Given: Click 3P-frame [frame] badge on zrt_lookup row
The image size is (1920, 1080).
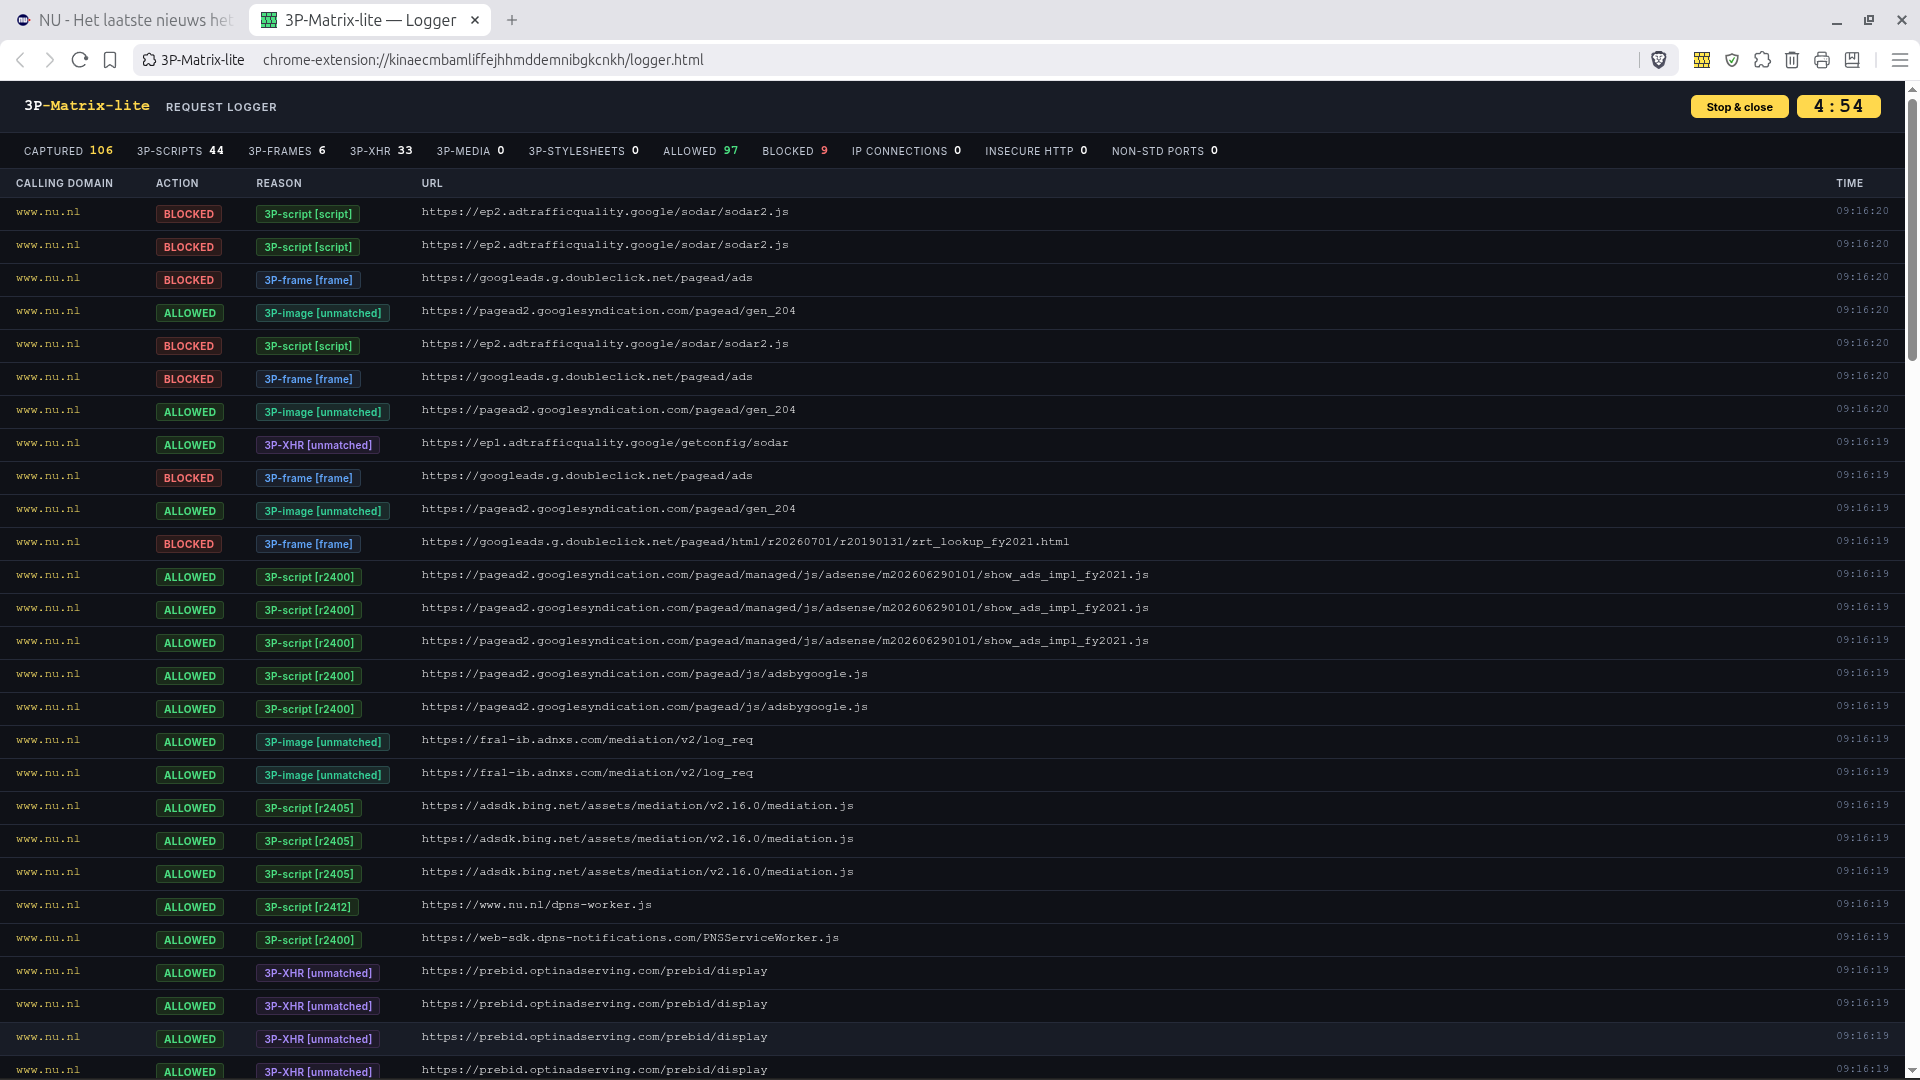Looking at the screenshot, I should 308,544.
